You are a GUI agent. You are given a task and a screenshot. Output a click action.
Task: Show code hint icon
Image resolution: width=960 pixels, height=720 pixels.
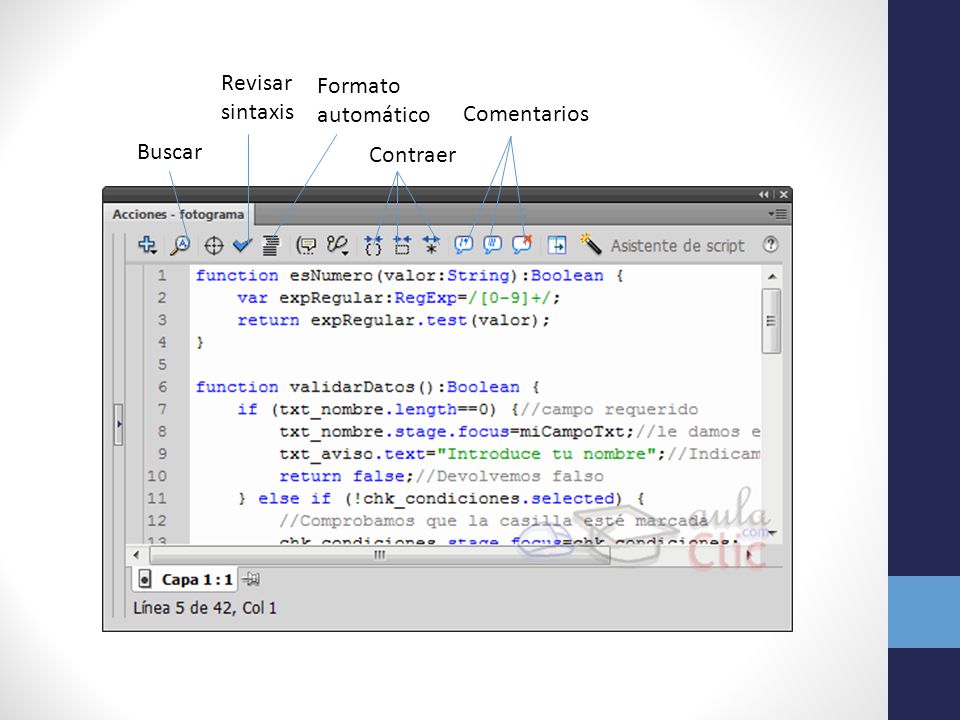(306, 246)
